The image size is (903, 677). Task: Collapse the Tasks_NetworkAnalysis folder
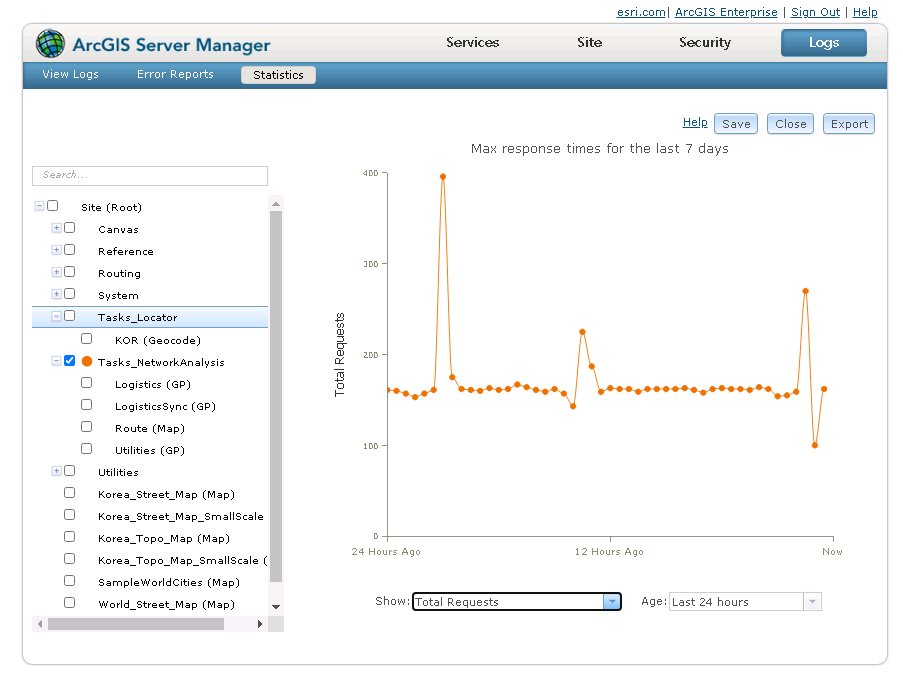[56, 361]
